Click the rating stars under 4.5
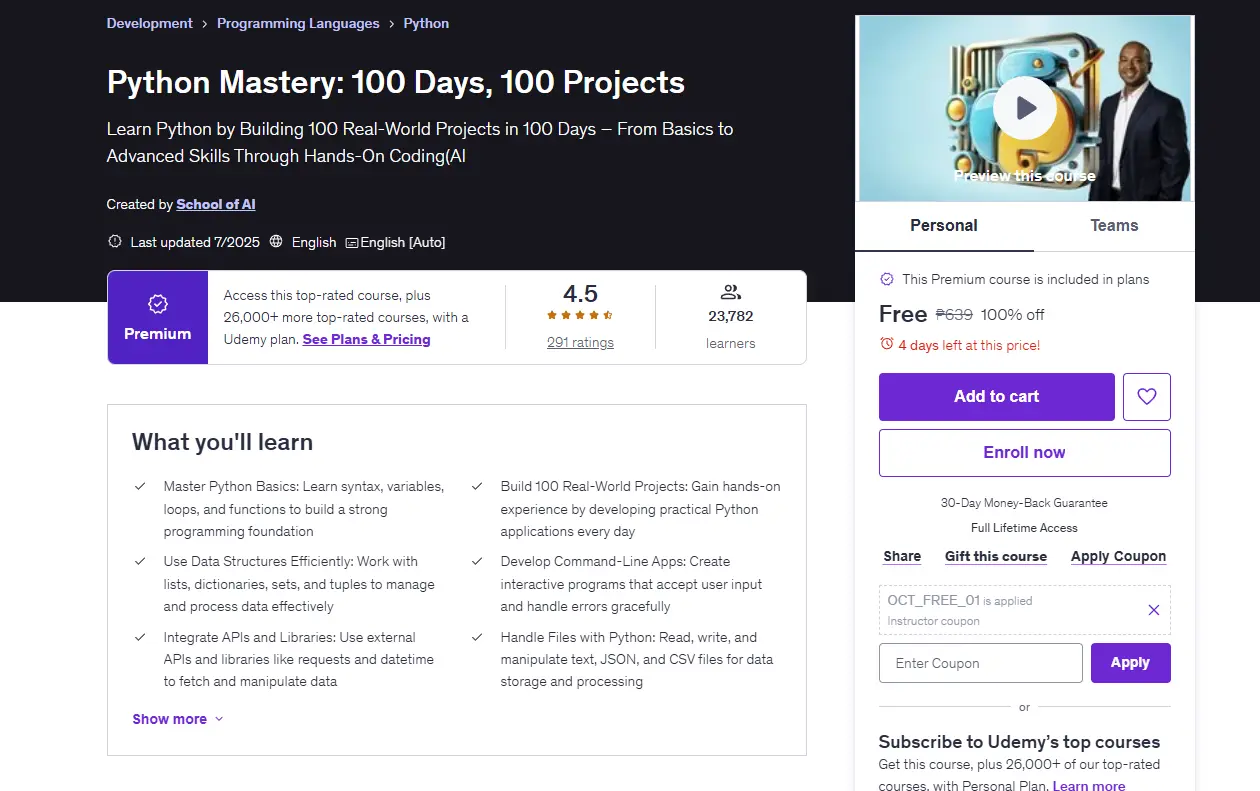The width and height of the screenshot is (1260, 791). (580, 315)
